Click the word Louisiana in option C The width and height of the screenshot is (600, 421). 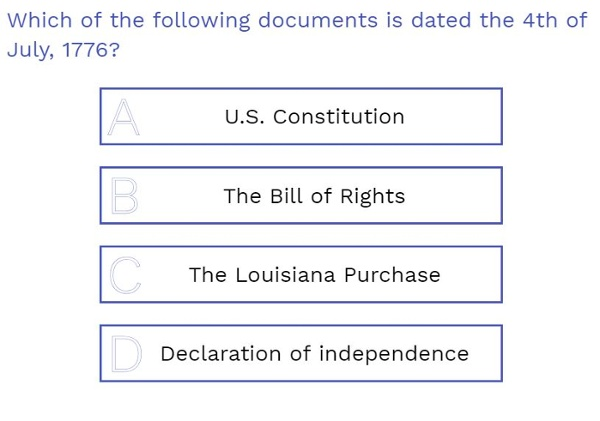click(x=285, y=275)
